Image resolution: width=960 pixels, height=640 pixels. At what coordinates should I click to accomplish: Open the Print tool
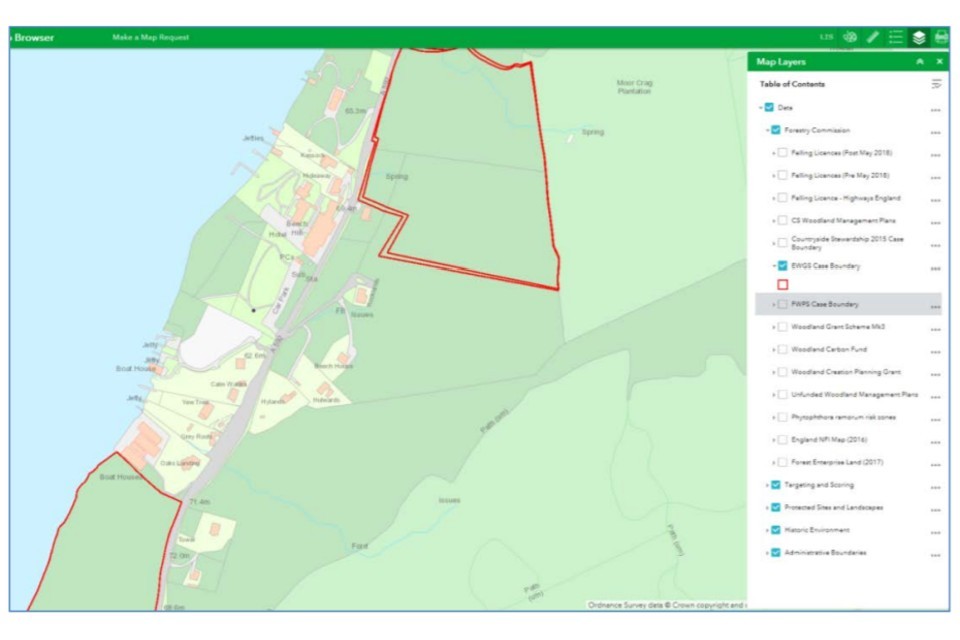(941, 37)
